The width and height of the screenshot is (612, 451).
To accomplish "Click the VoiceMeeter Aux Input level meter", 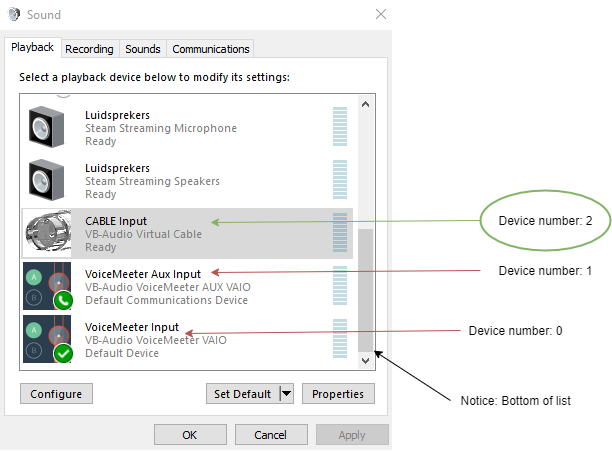I will click(340, 286).
